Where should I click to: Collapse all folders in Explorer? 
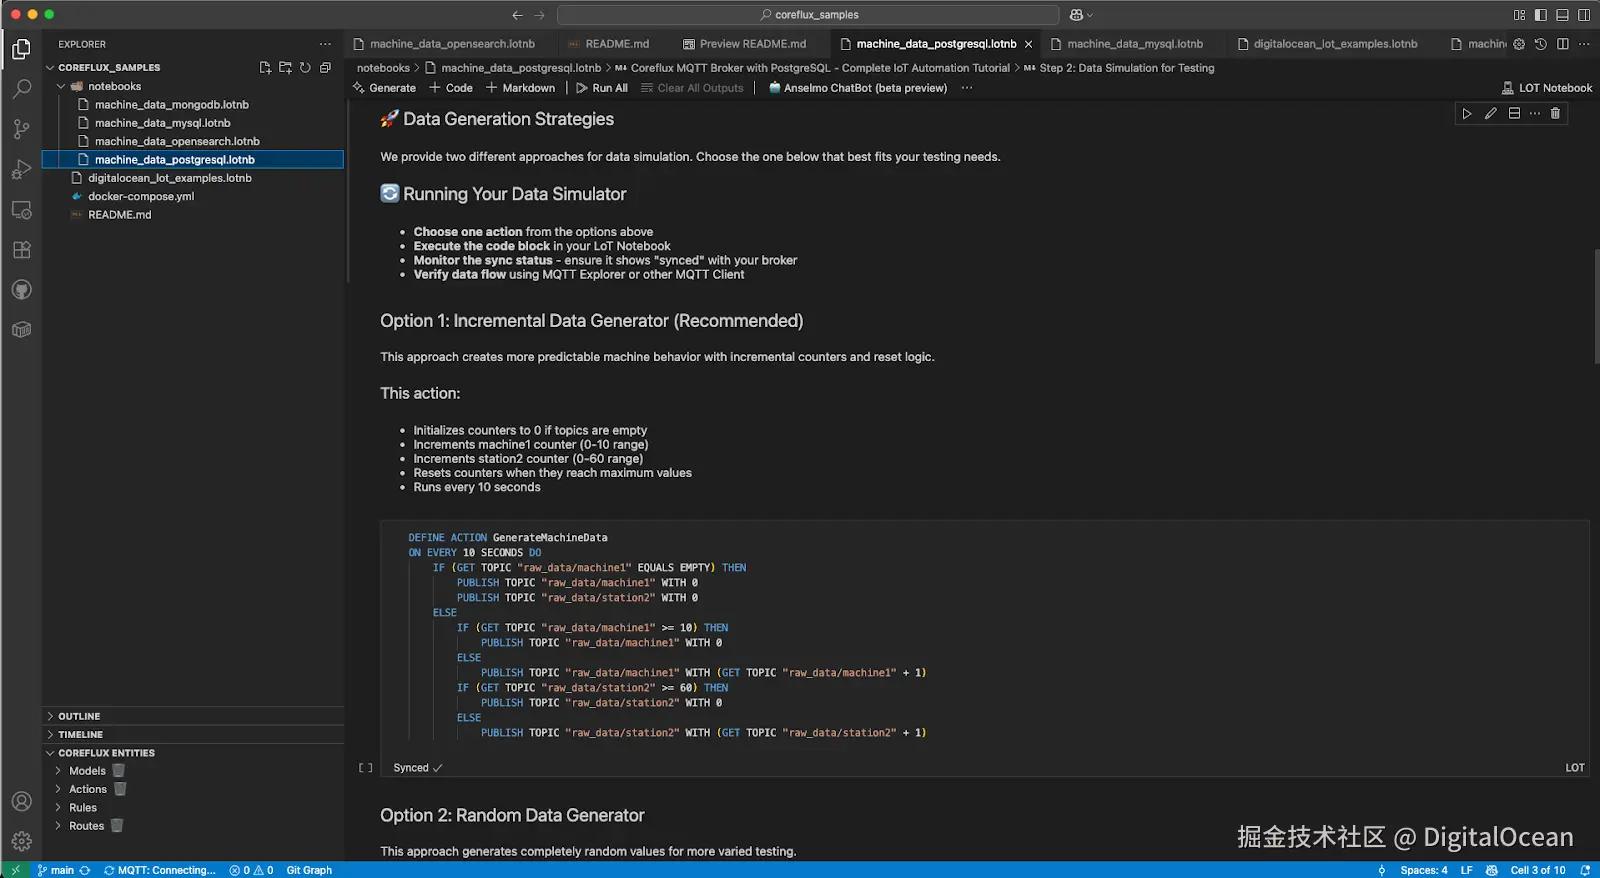[325, 68]
